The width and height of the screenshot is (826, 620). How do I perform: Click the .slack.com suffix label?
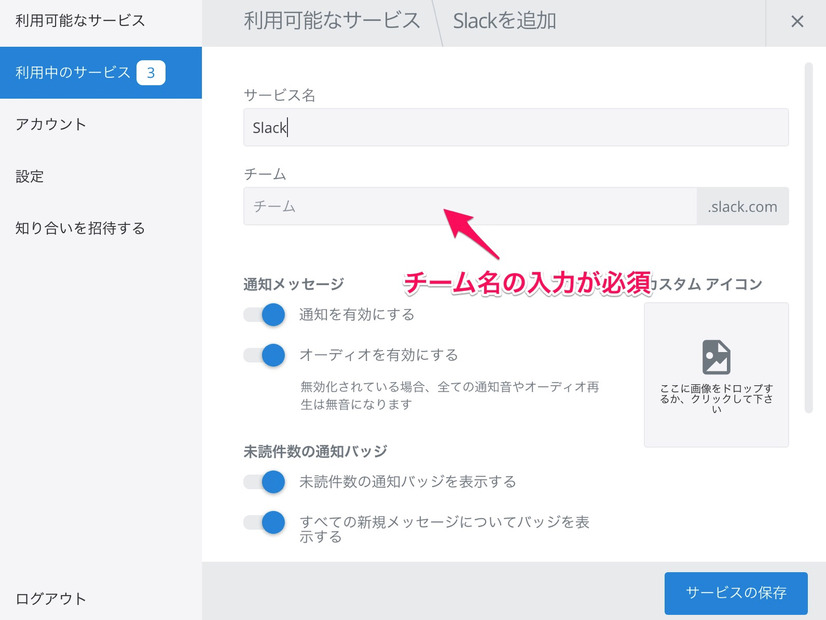pos(743,206)
